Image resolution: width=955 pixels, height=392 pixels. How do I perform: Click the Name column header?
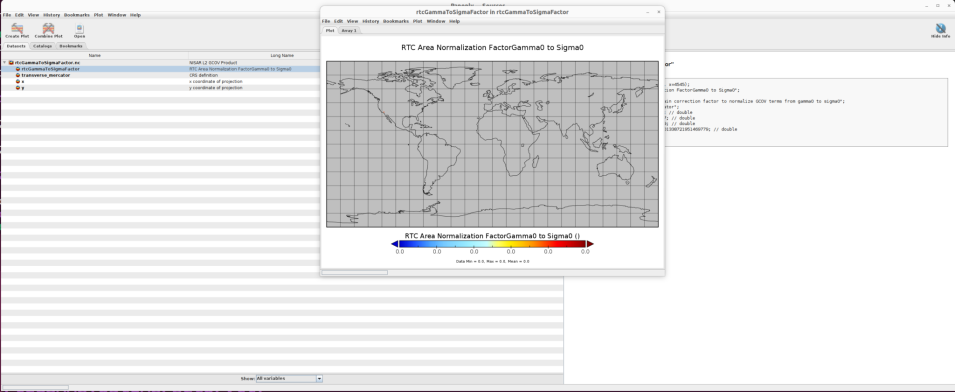(94, 55)
